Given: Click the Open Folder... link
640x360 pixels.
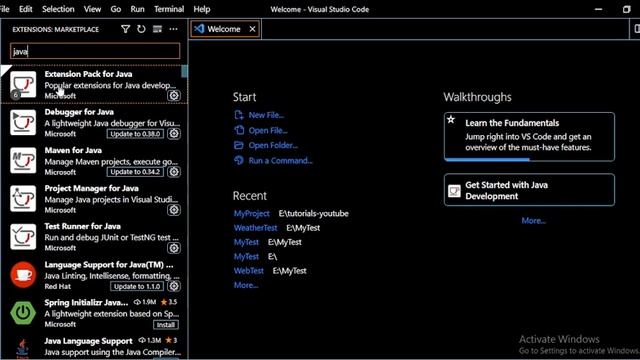Looking at the screenshot, I should [x=273, y=145].
